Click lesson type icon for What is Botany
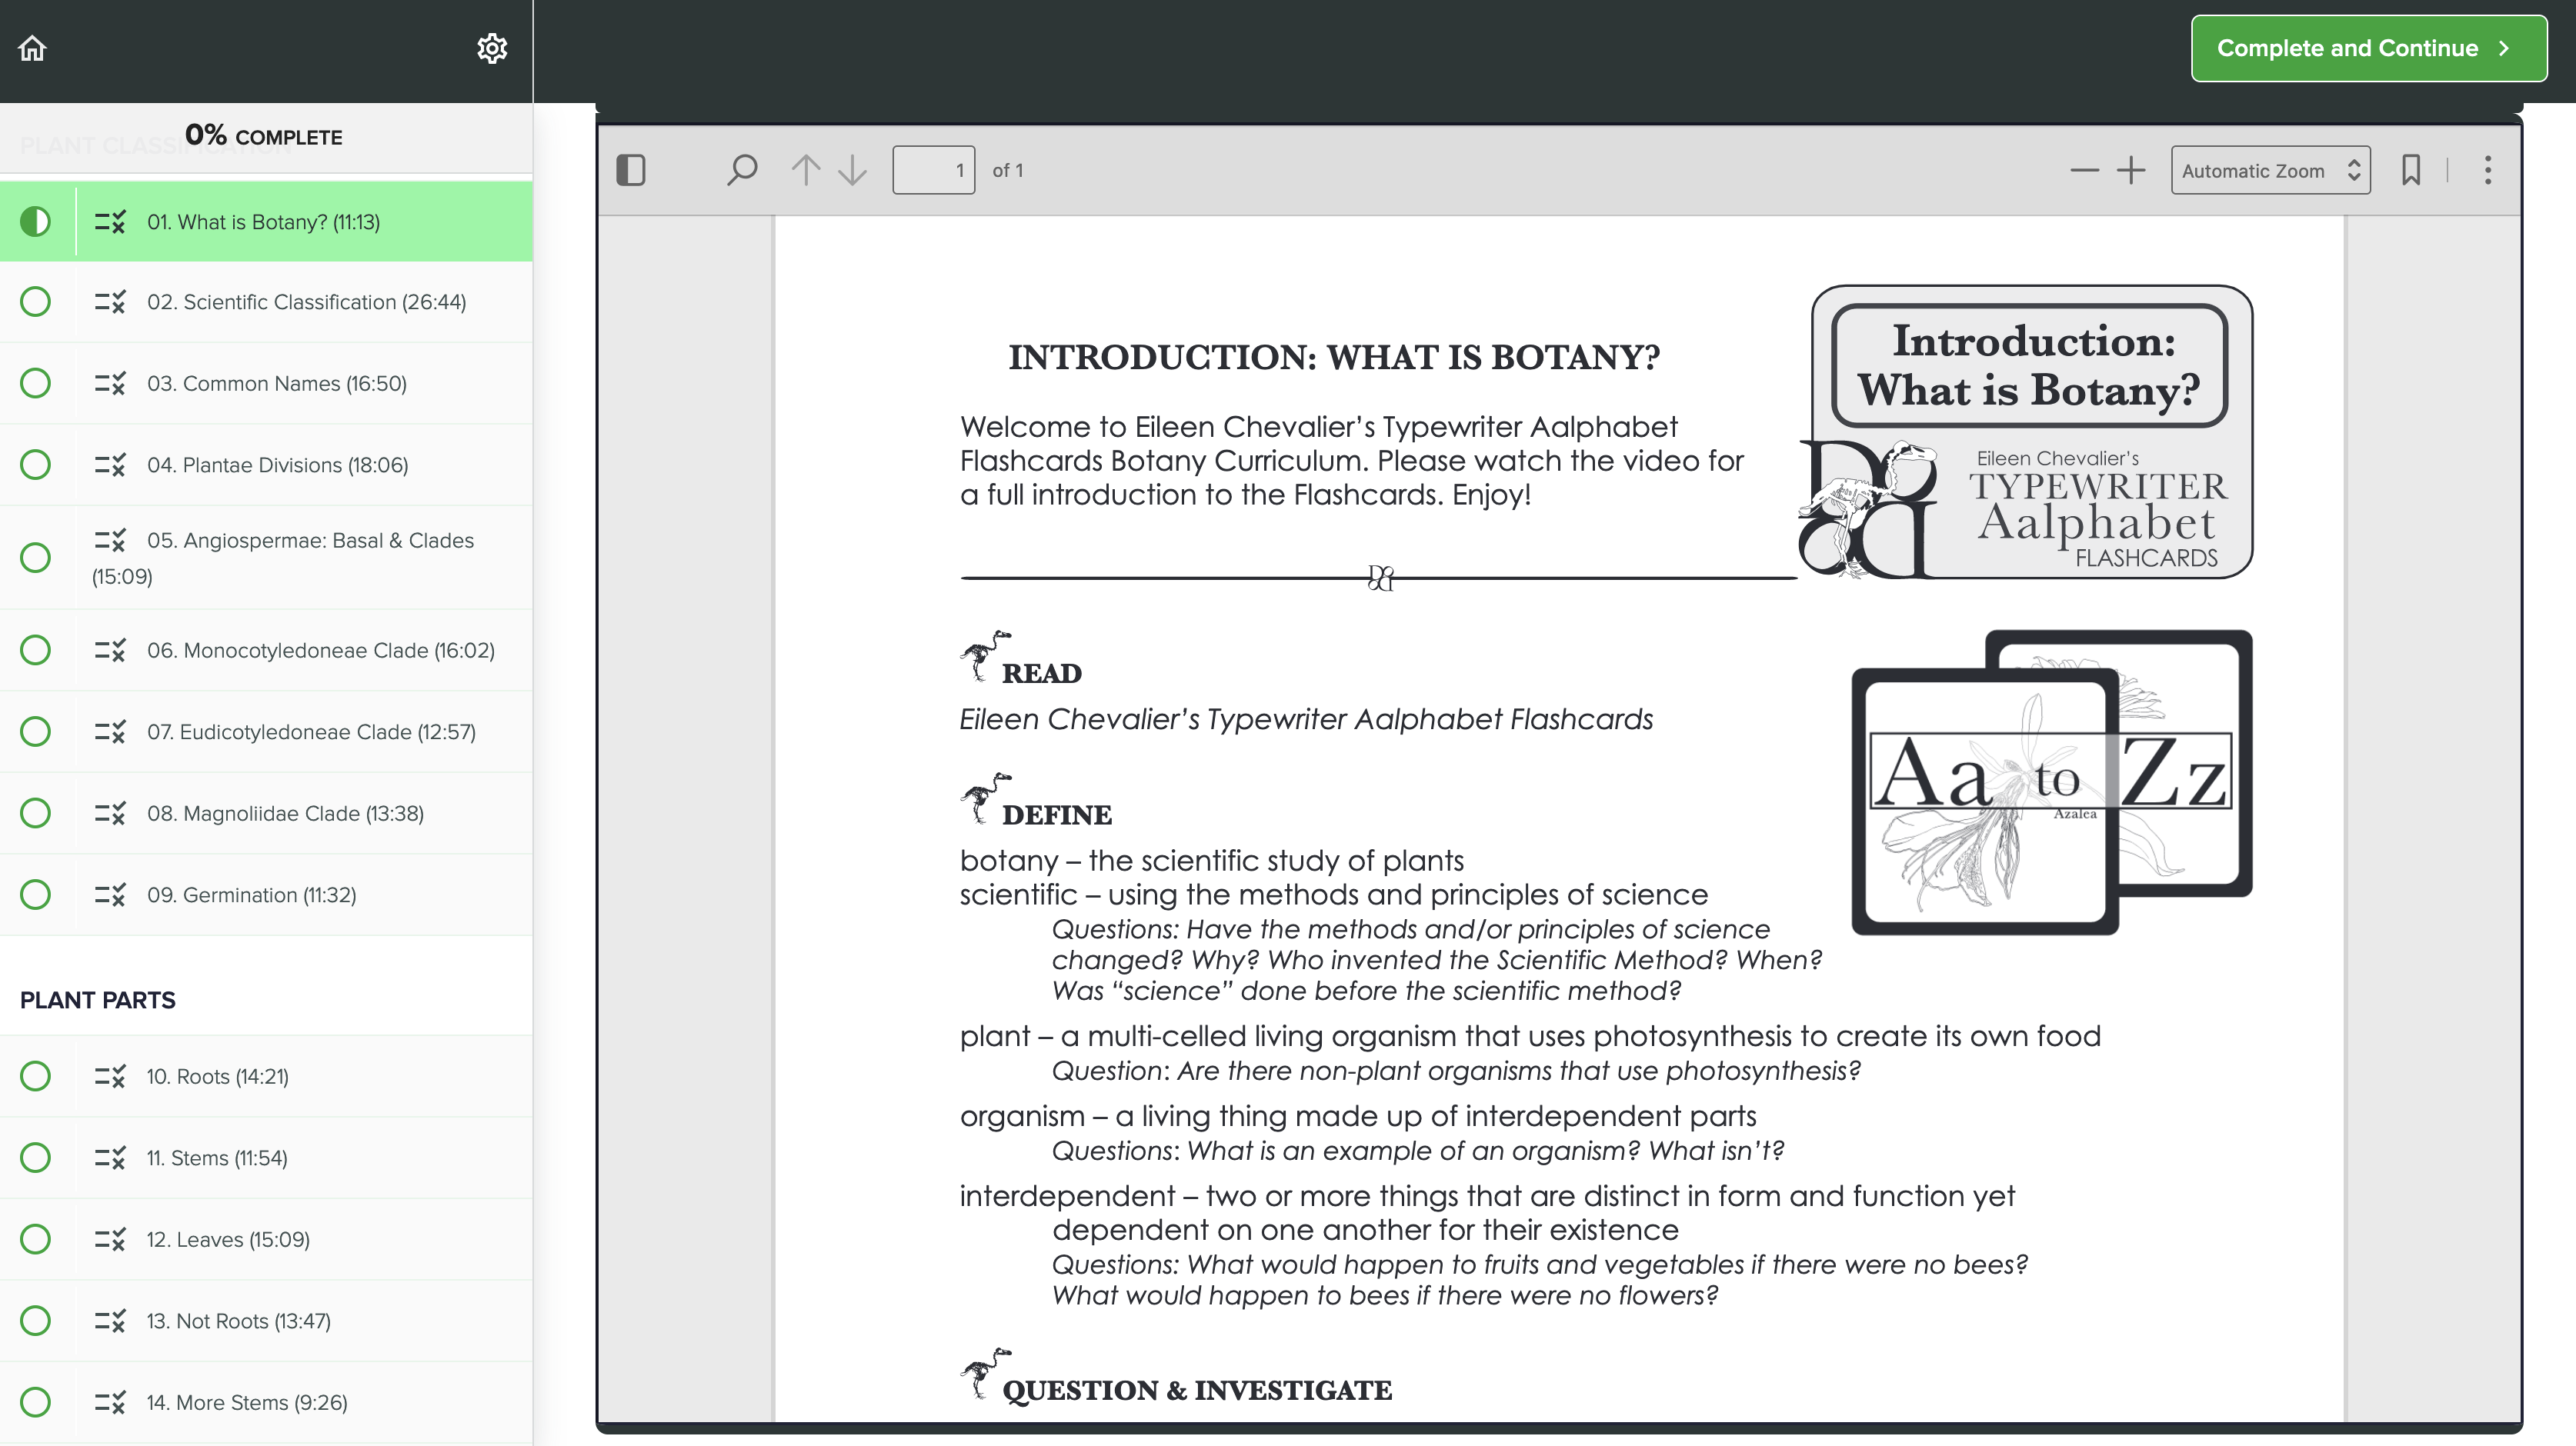 pos(110,221)
